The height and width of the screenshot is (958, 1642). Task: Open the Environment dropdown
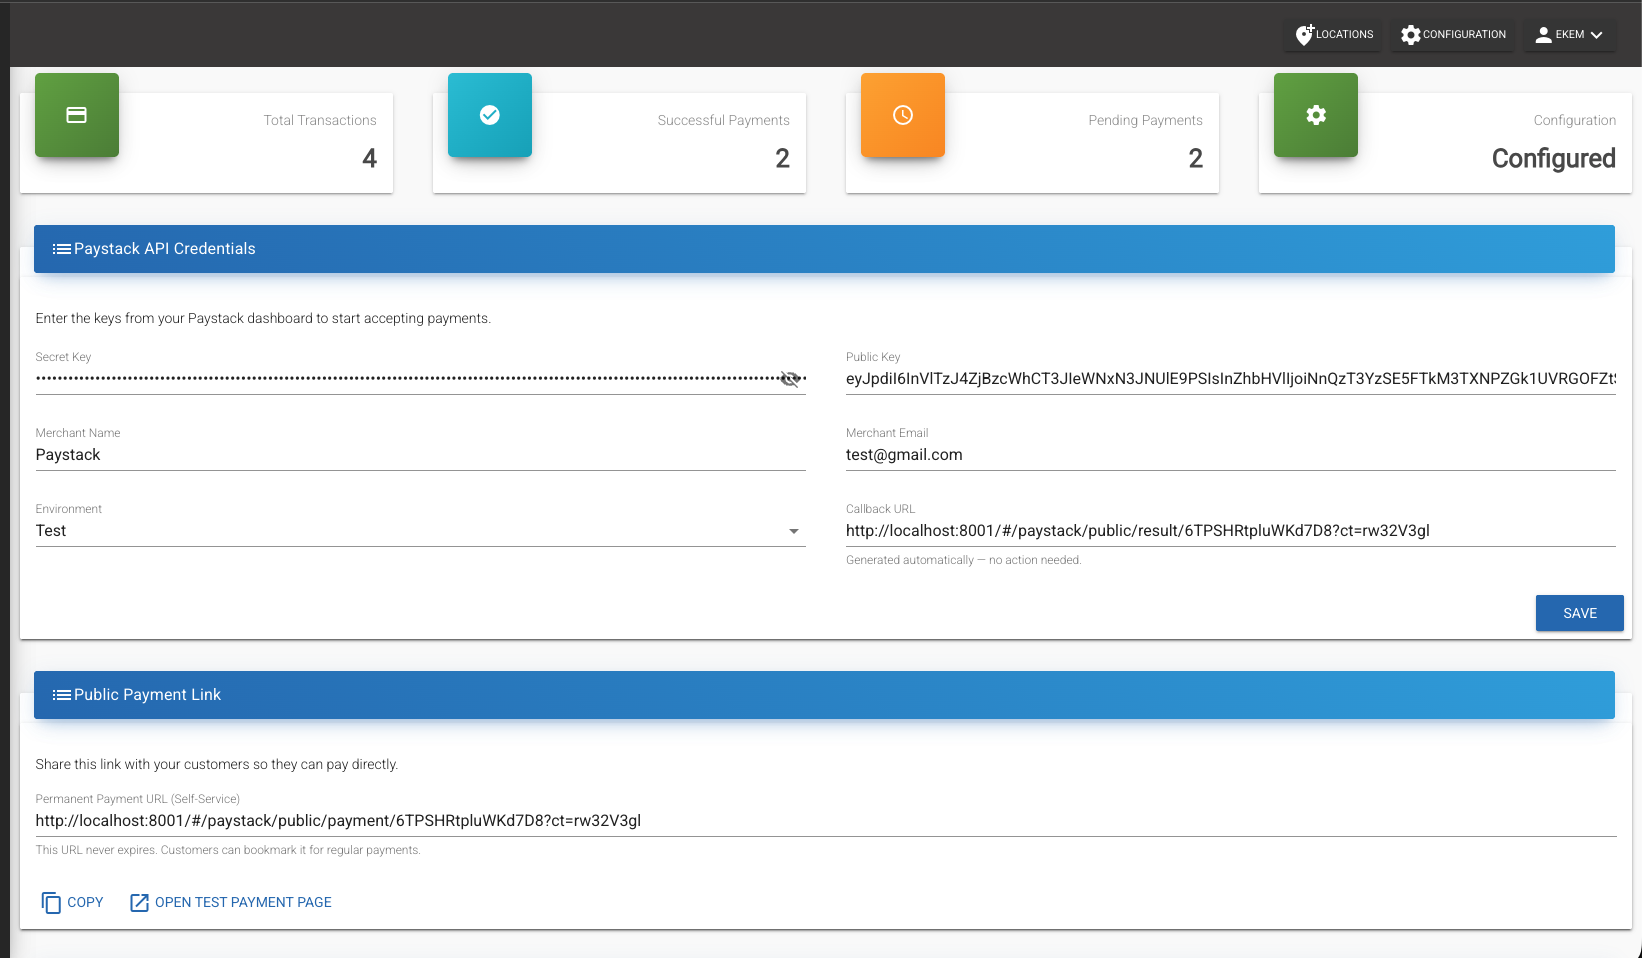pos(421,531)
